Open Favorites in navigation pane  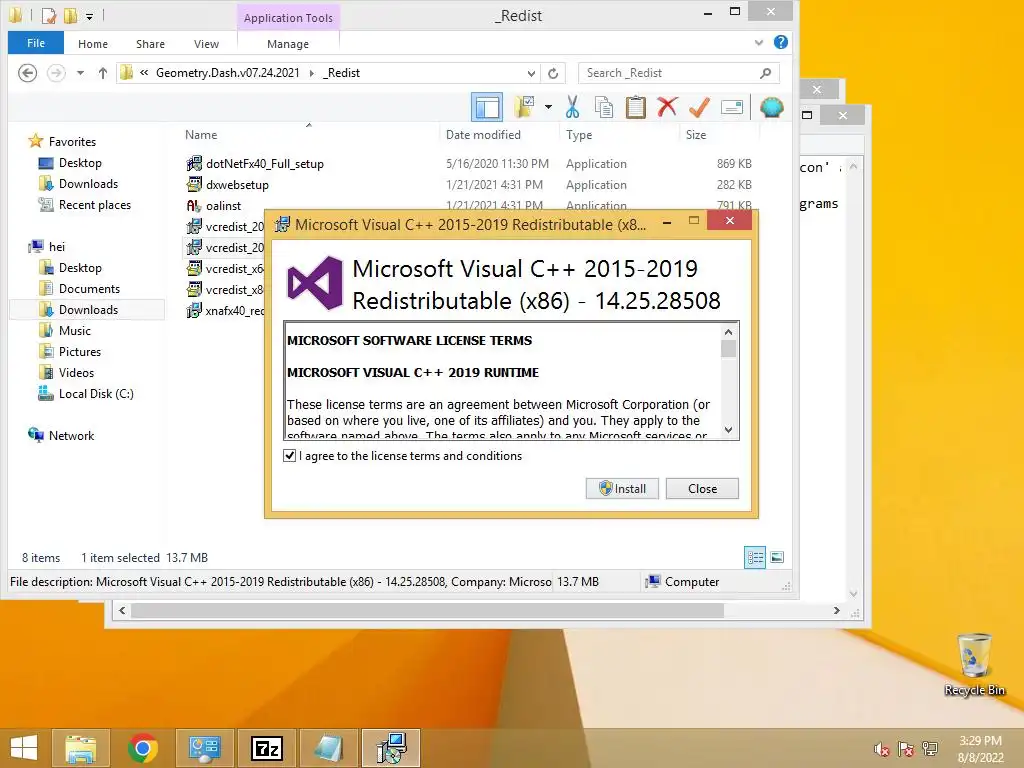point(72,142)
